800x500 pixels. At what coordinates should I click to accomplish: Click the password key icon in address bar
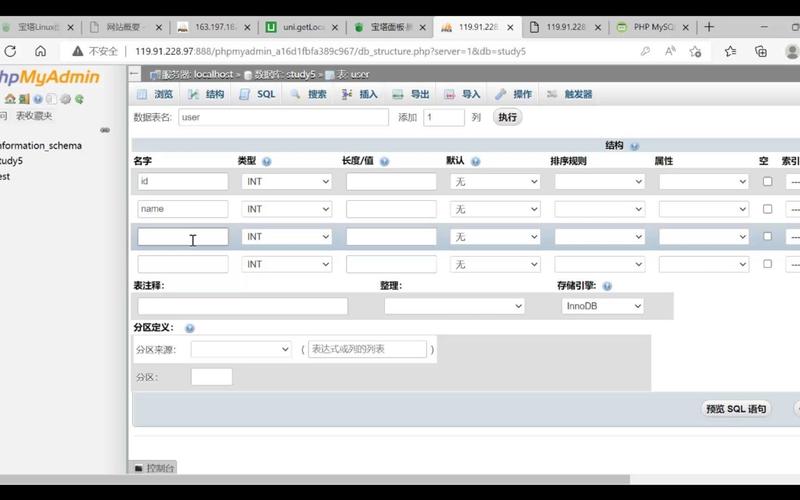click(x=645, y=51)
